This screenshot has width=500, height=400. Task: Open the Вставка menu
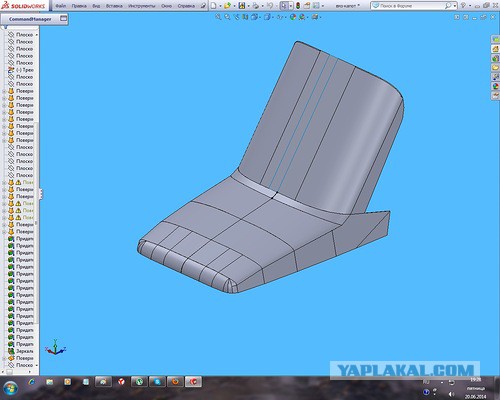coord(114,6)
